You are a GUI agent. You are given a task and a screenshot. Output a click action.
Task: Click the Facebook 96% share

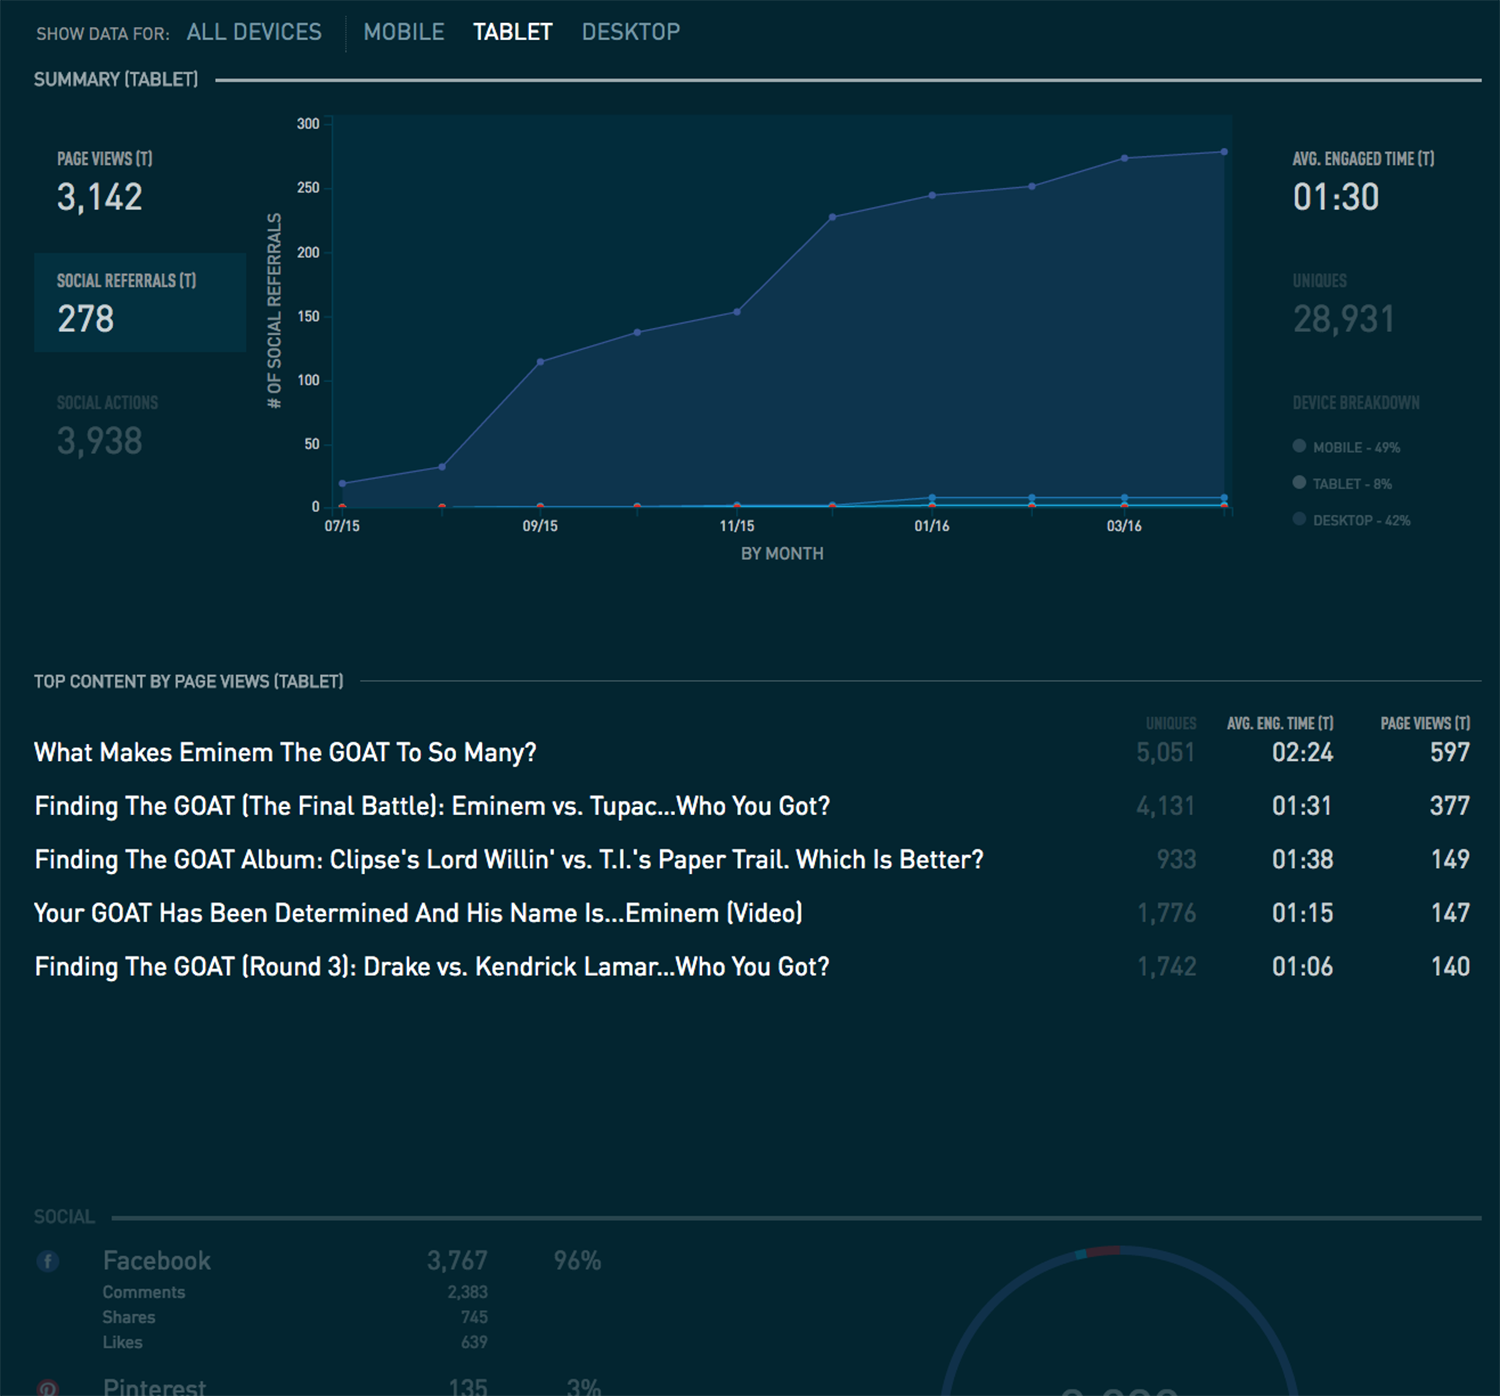click(577, 1261)
